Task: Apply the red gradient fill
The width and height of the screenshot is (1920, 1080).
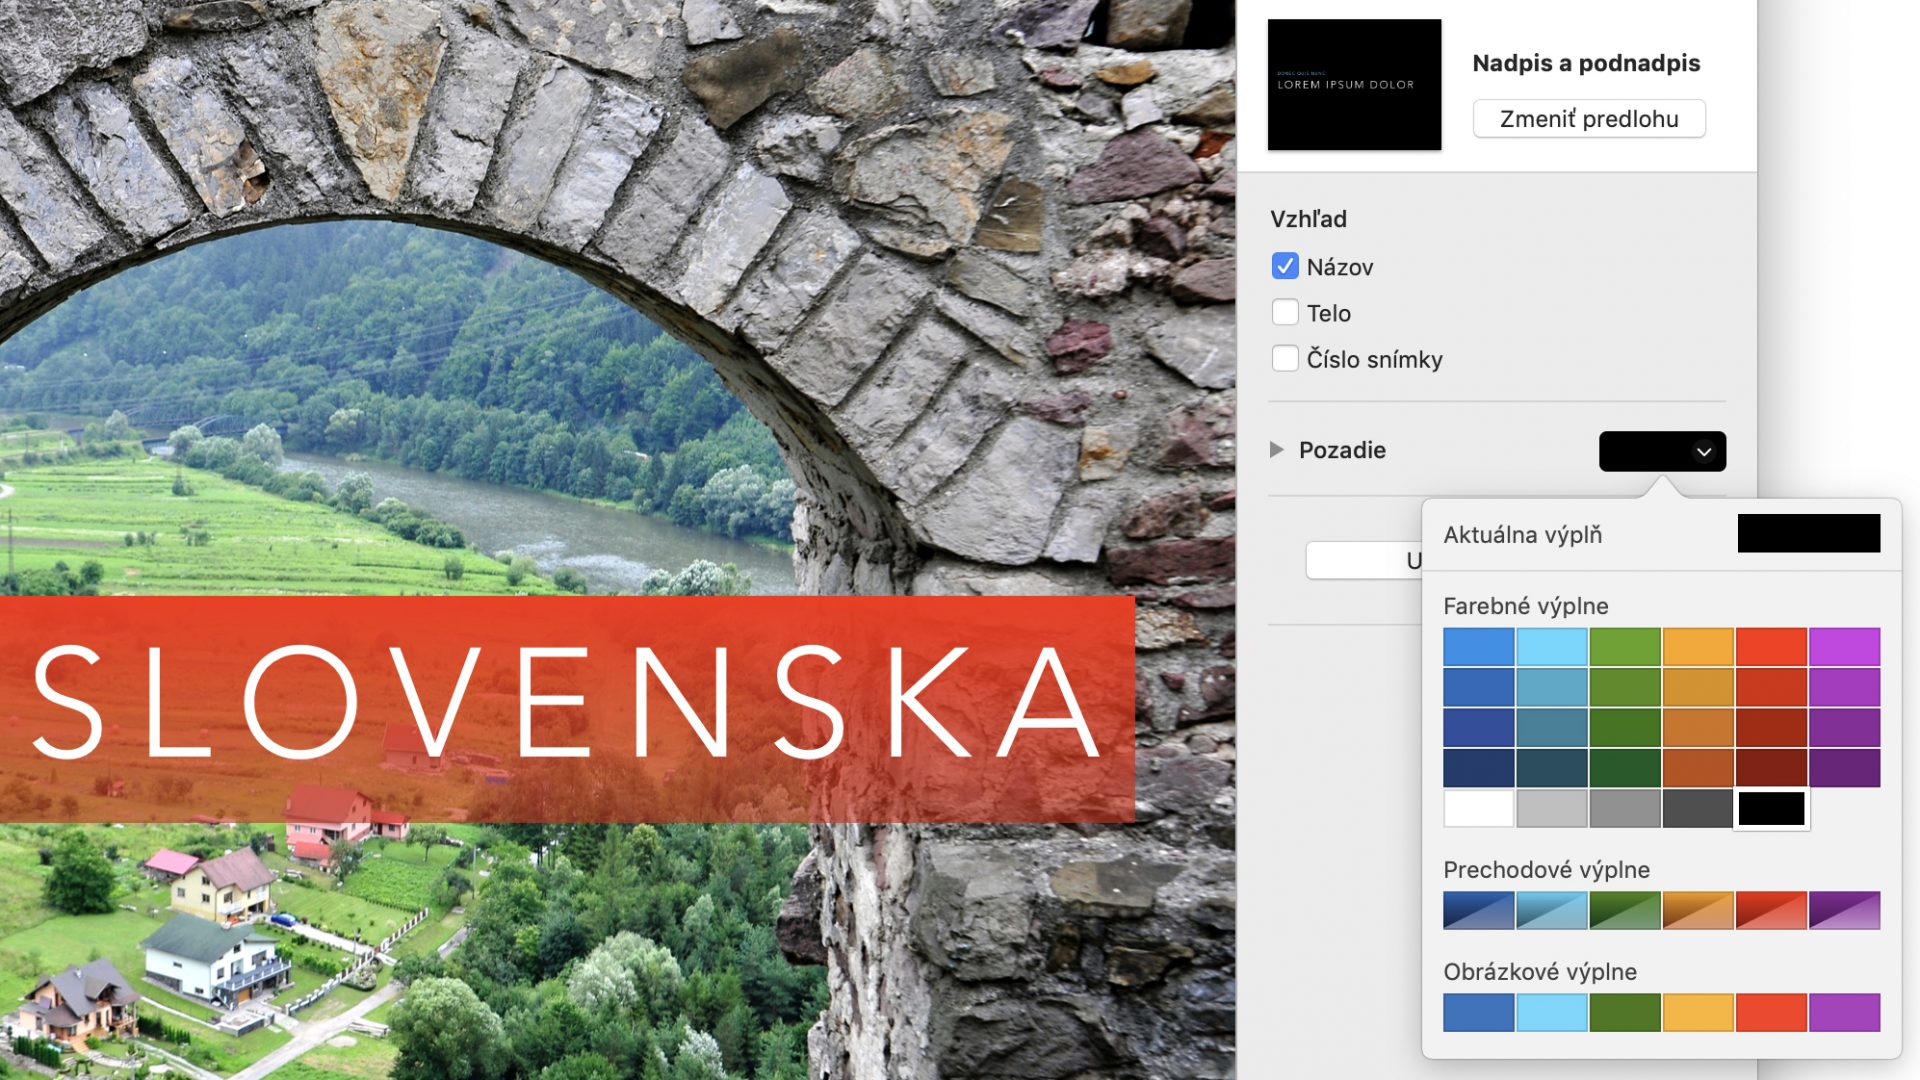Action: coord(1771,910)
